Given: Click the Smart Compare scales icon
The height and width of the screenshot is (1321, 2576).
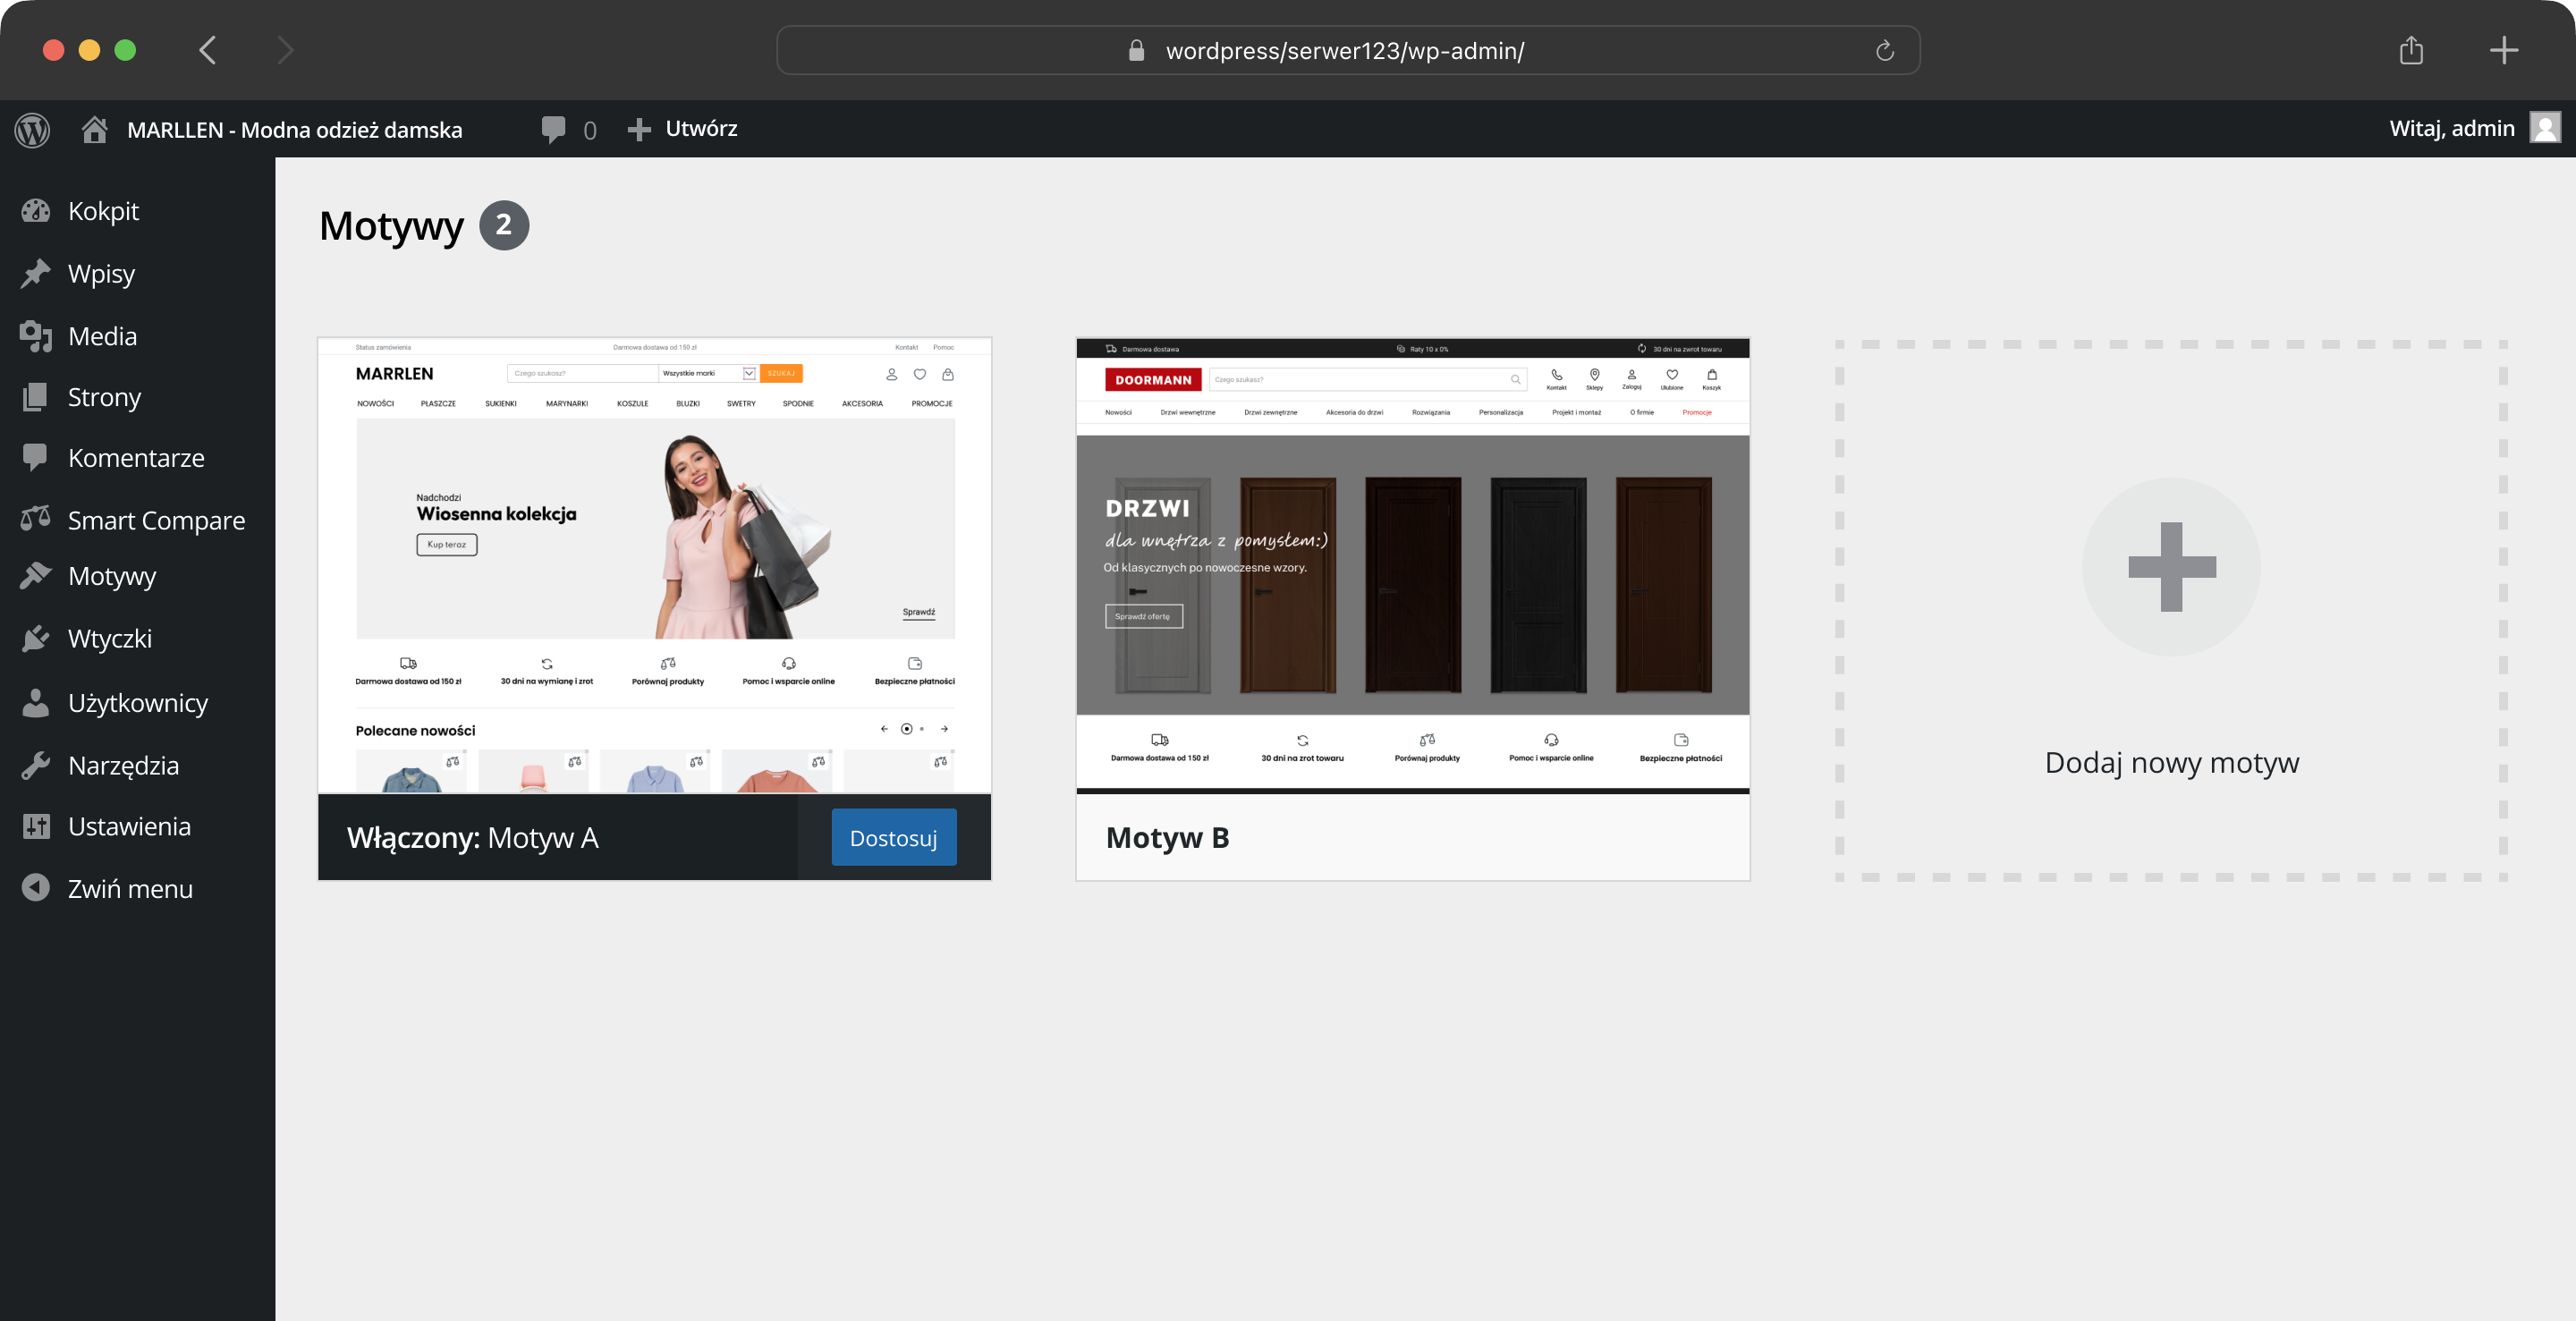Looking at the screenshot, I should click(x=36, y=519).
